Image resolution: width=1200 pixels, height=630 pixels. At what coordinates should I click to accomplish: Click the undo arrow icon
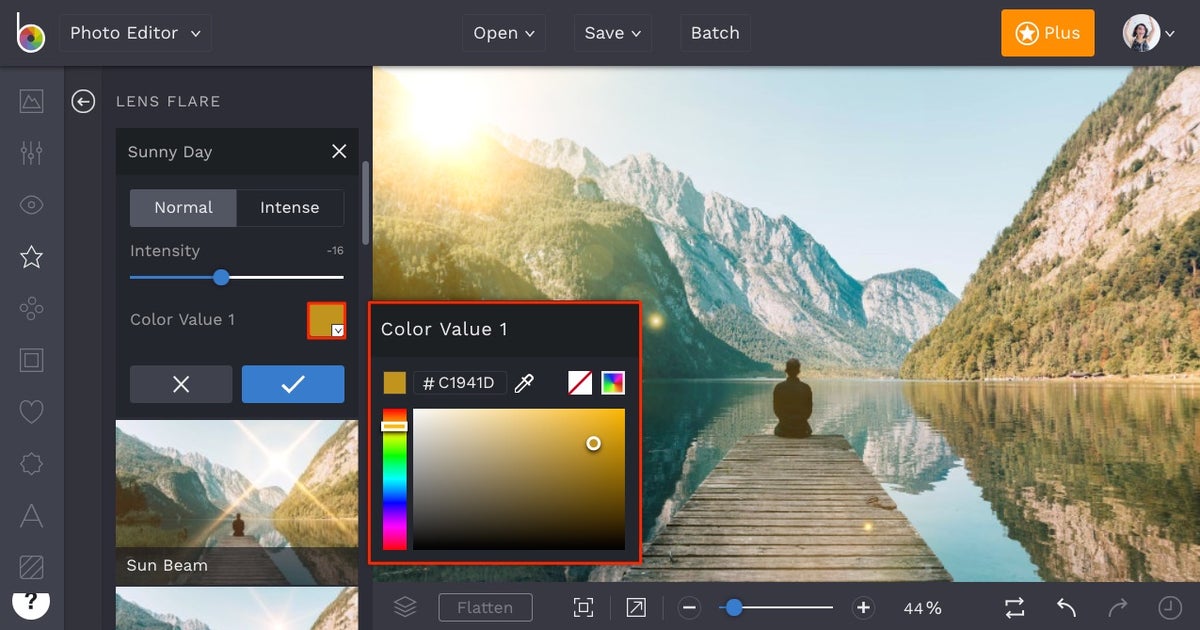1064,607
